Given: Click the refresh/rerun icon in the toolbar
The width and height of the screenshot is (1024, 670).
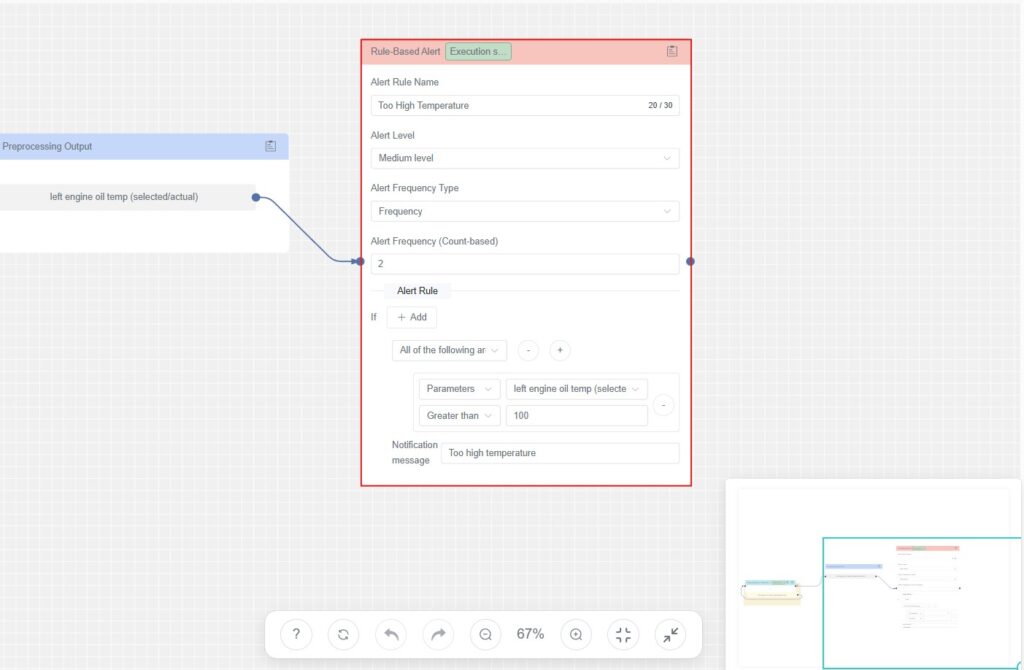Looking at the screenshot, I should (x=343, y=634).
